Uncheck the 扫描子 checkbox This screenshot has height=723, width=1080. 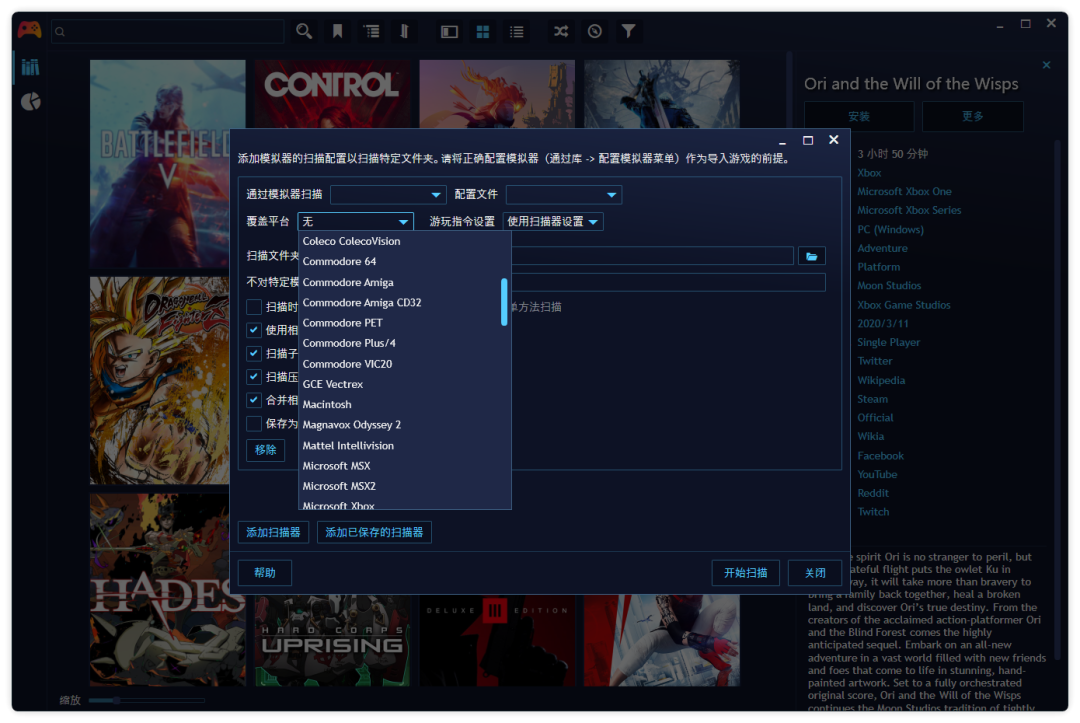pos(253,354)
